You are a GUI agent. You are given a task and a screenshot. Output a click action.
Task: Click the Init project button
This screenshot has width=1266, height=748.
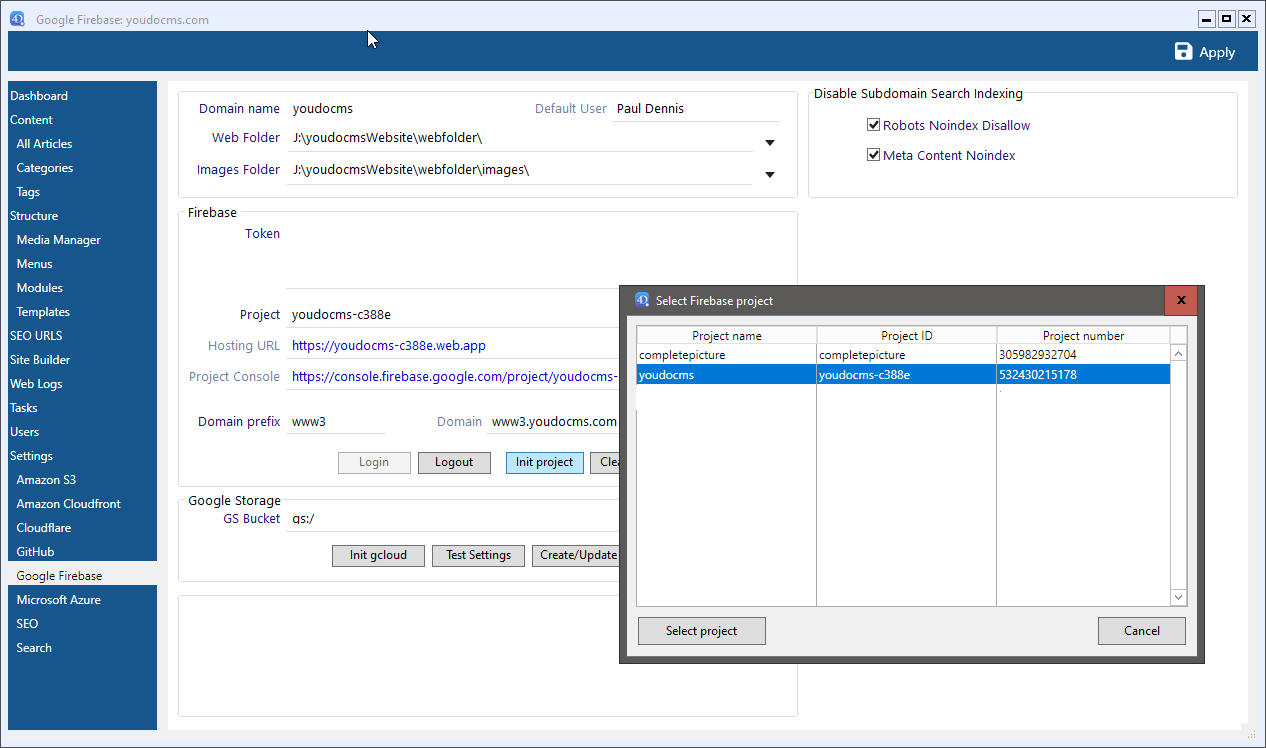coord(545,463)
